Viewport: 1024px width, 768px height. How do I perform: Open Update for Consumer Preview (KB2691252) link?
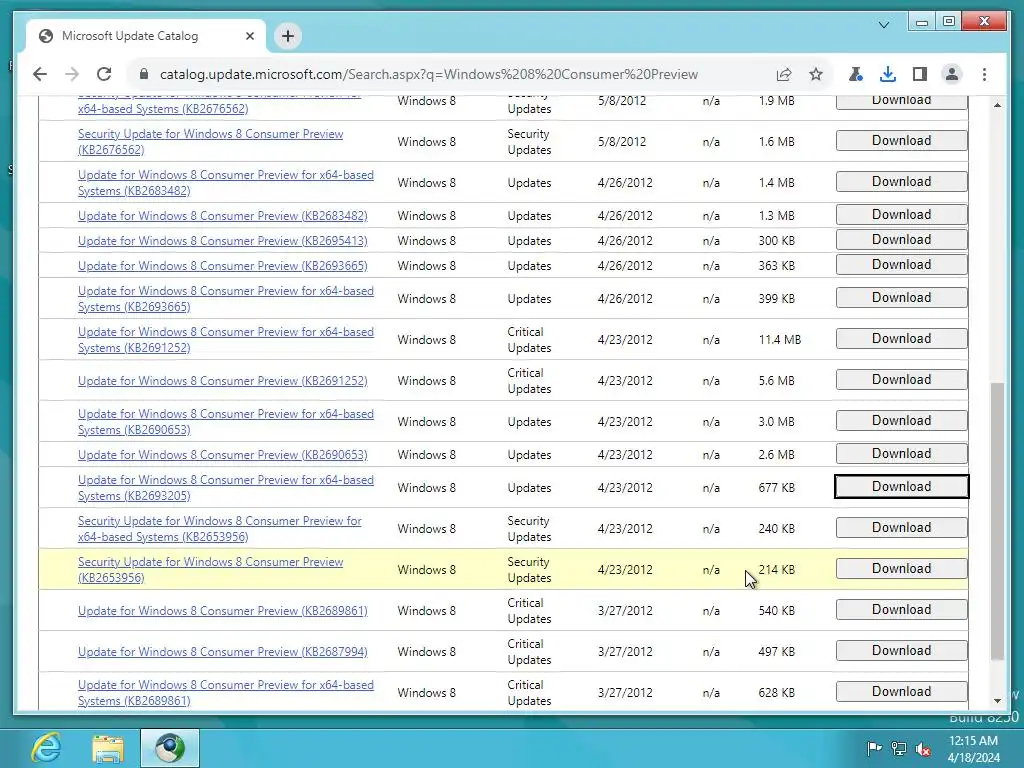223,381
